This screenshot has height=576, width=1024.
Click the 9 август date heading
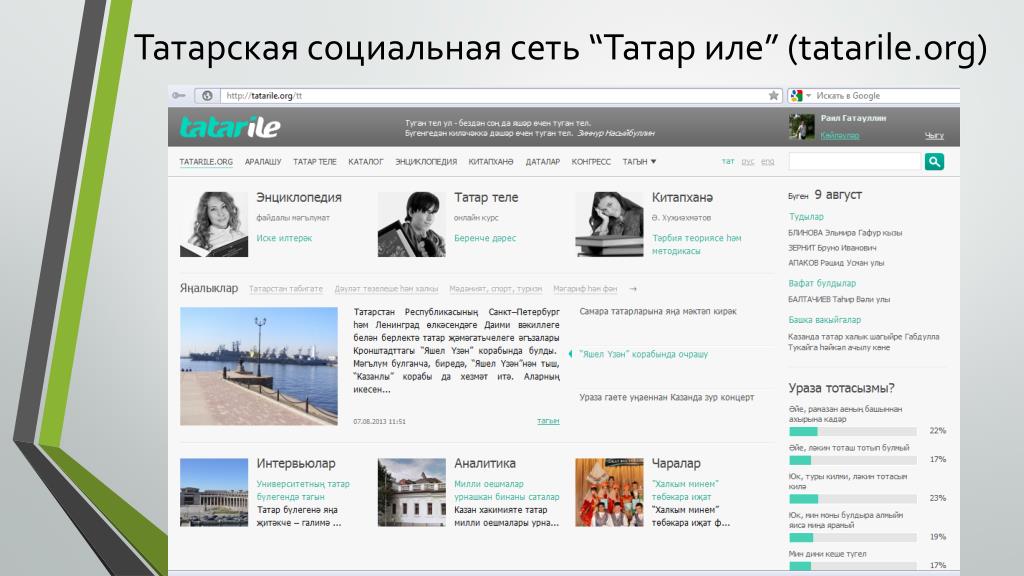838,195
